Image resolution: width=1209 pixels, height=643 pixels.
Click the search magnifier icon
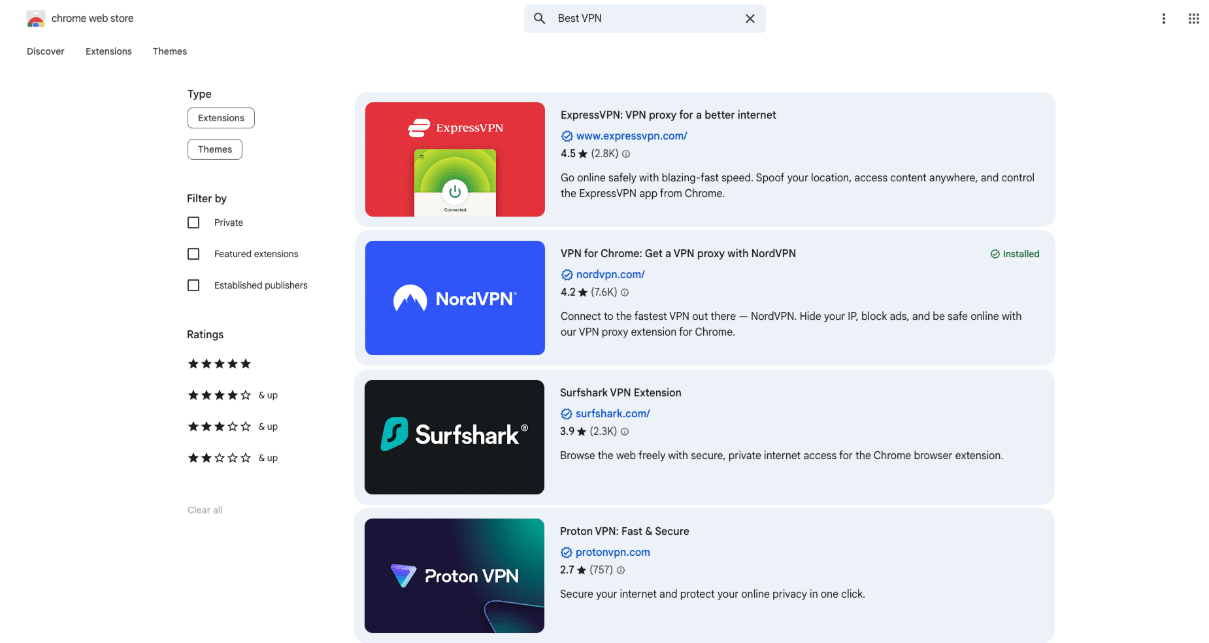pos(540,19)
